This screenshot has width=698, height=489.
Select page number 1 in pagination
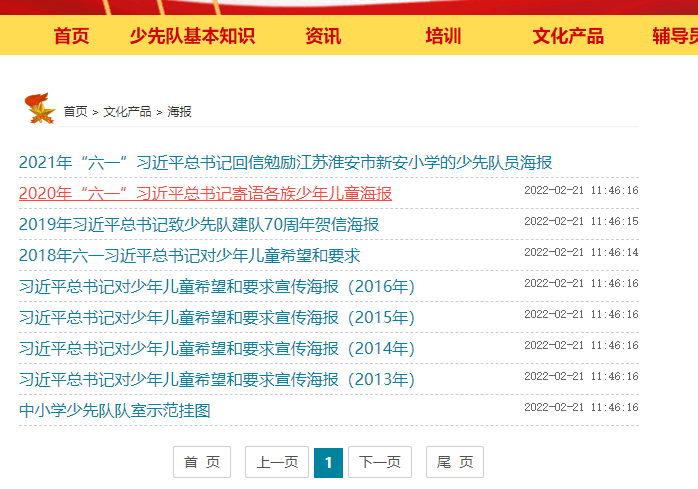coord(328,462)
